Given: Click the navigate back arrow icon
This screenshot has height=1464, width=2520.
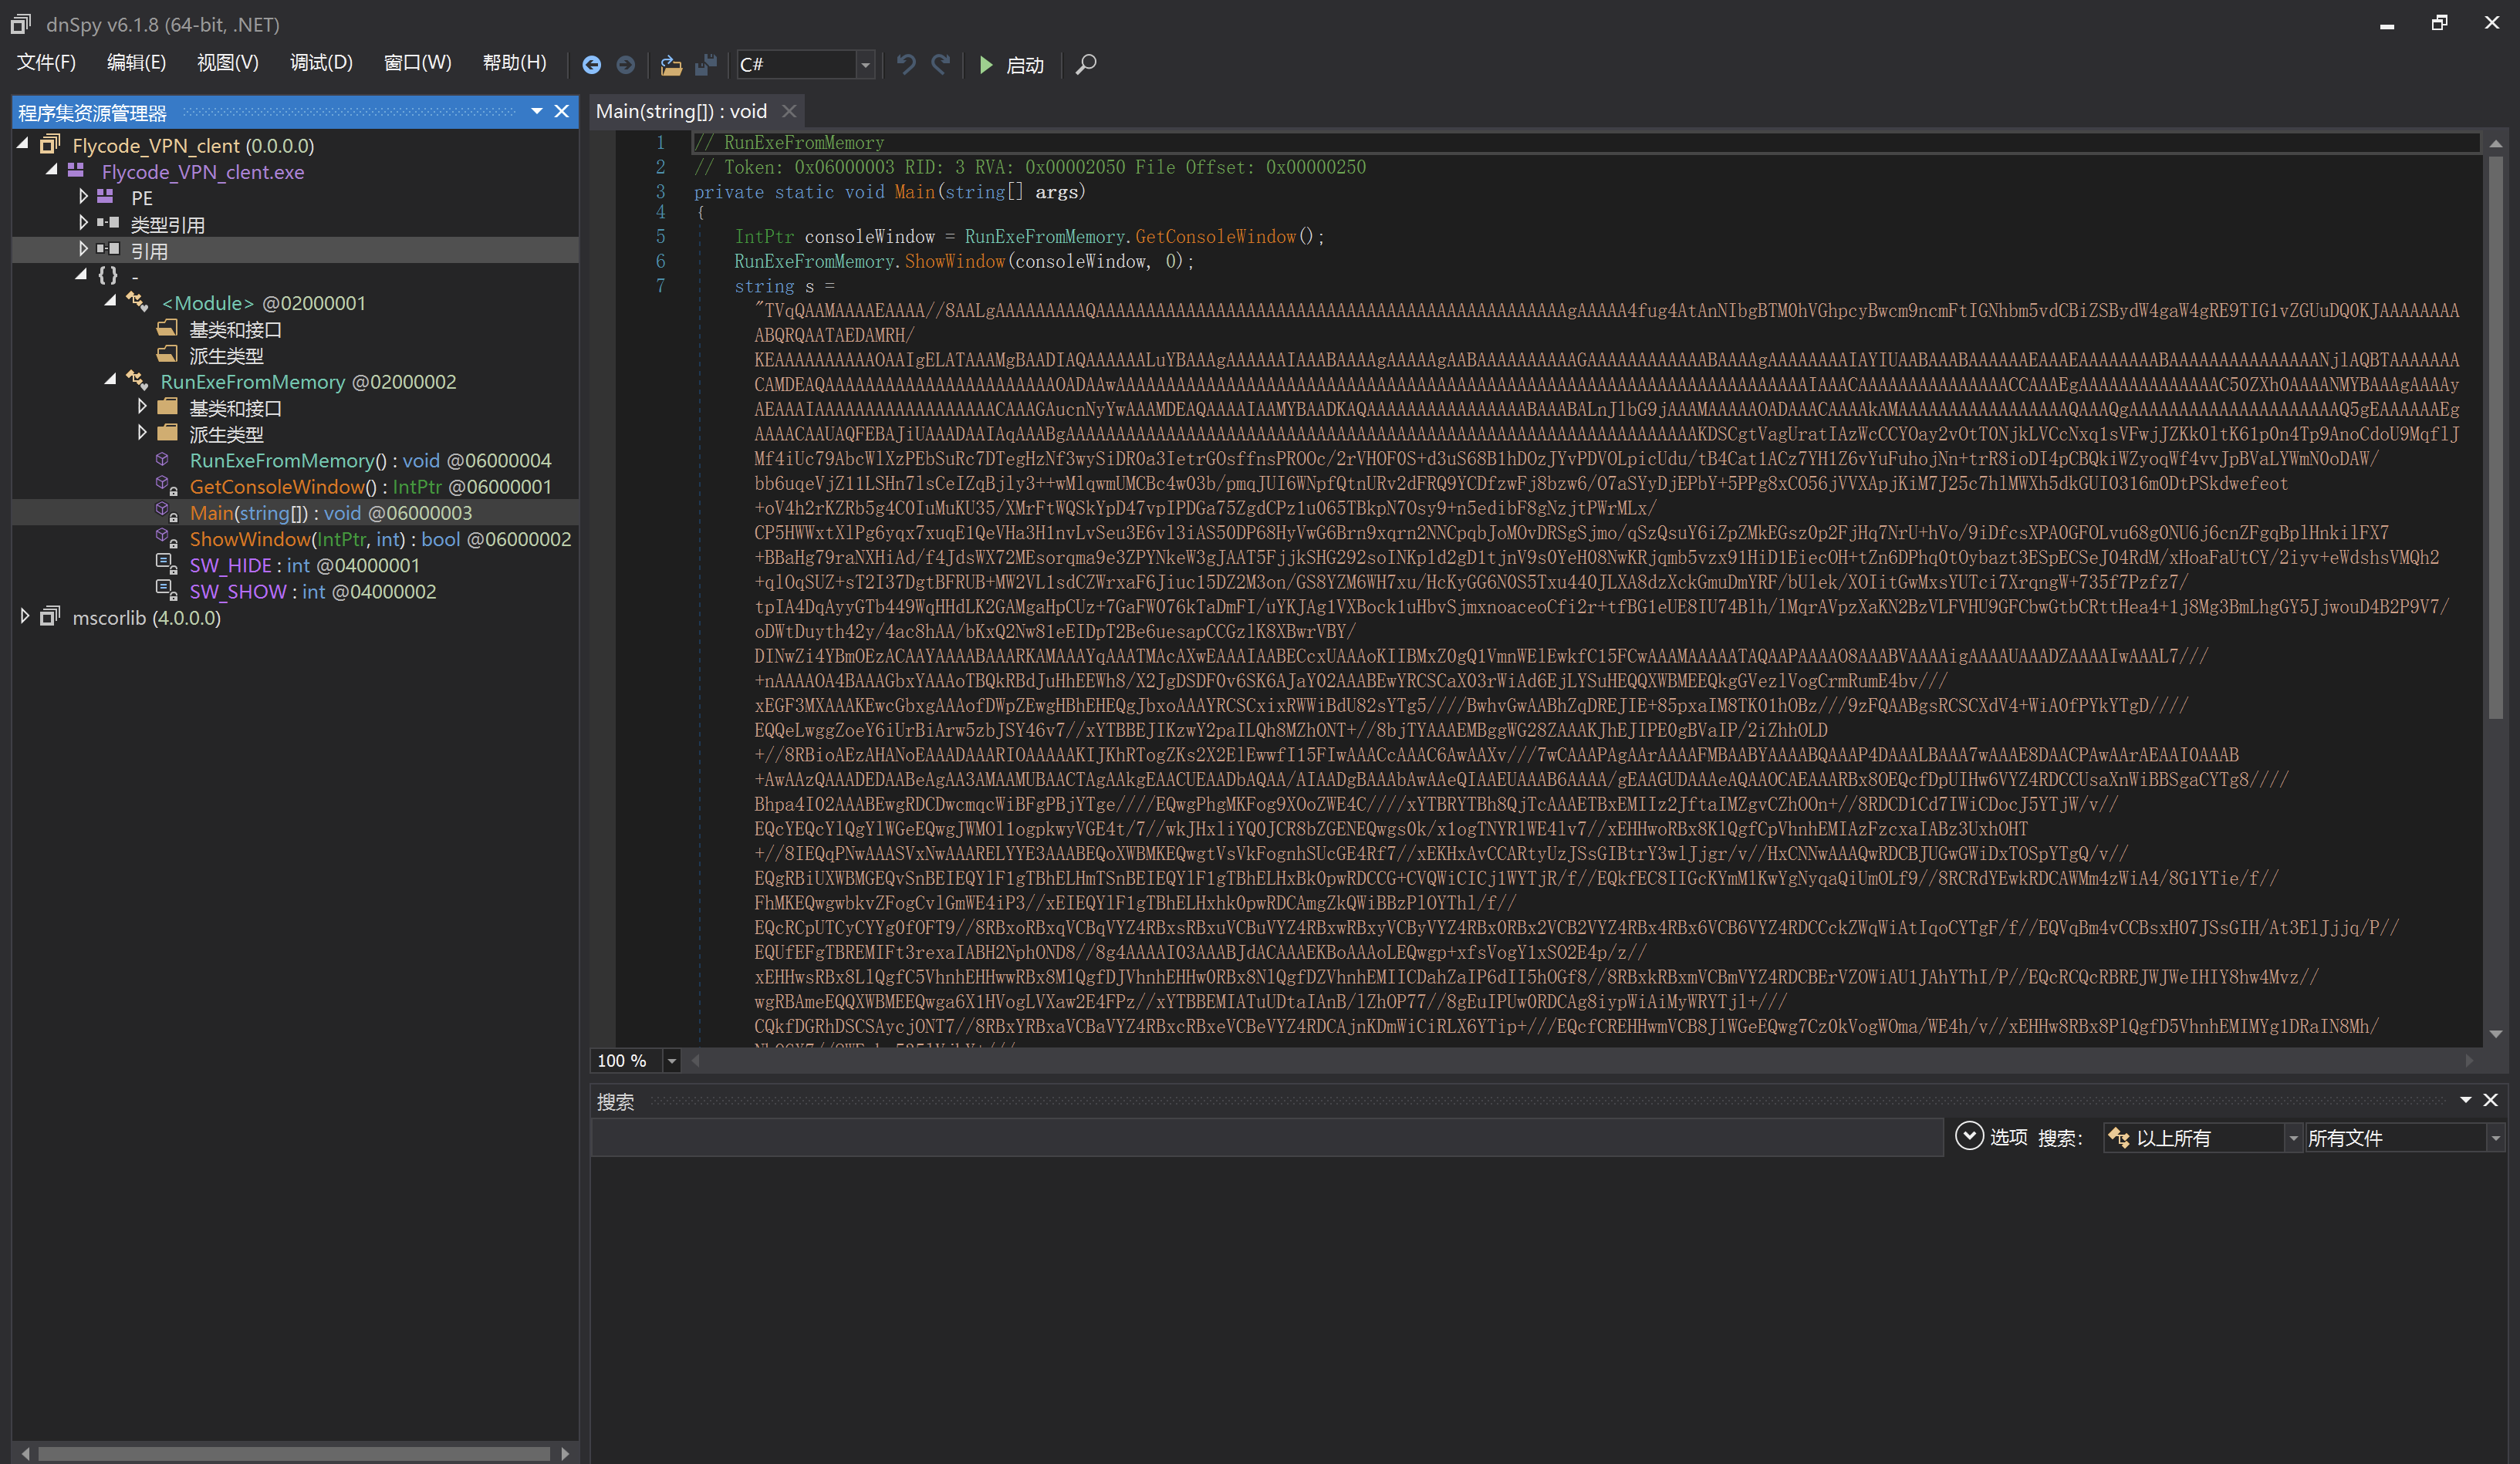Looking at the screenshot, I should [591, 65].
